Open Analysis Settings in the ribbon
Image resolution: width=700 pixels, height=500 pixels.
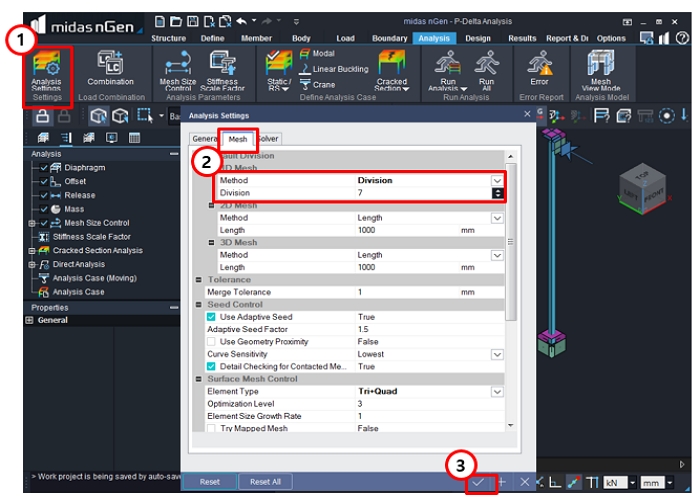coord(47,68)
